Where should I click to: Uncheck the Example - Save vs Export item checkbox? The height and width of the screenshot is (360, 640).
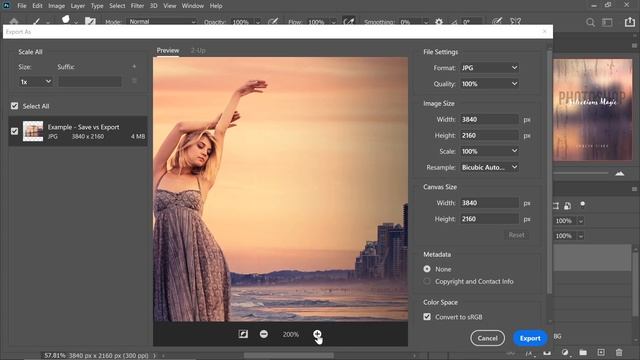pos(14,131)
